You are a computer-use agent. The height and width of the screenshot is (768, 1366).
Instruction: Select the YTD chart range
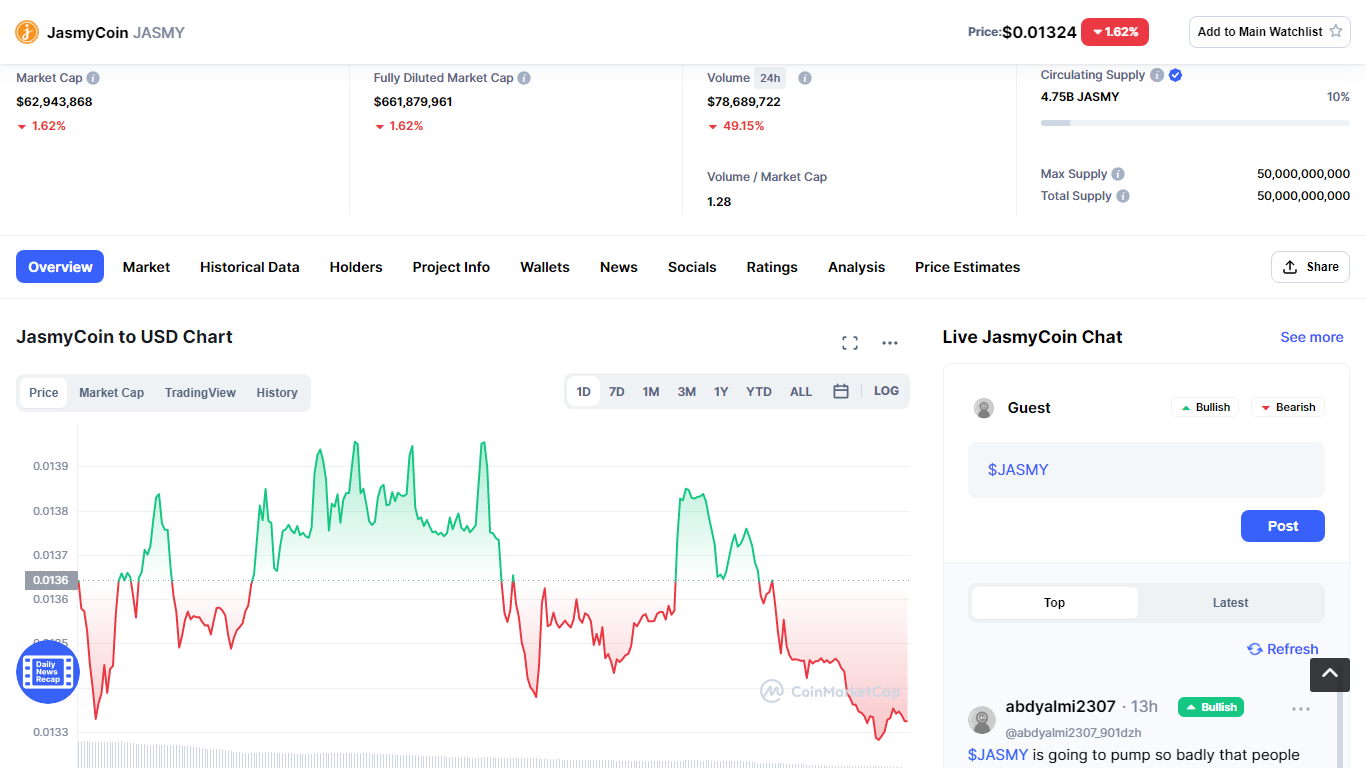(759, 391)
